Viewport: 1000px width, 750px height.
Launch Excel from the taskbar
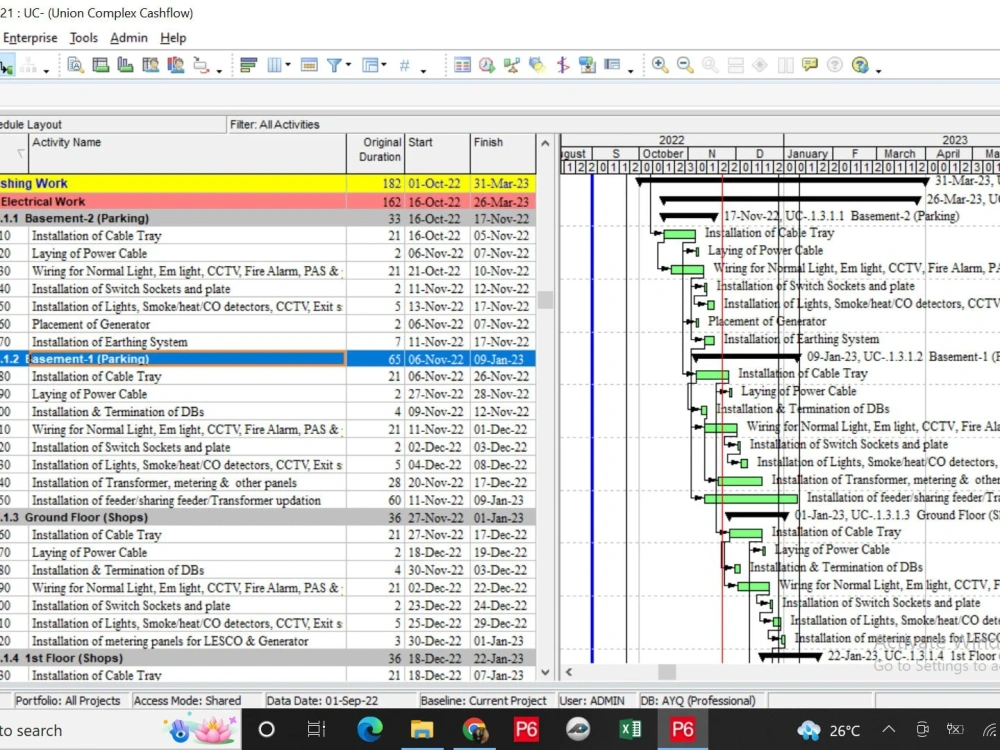631,730
